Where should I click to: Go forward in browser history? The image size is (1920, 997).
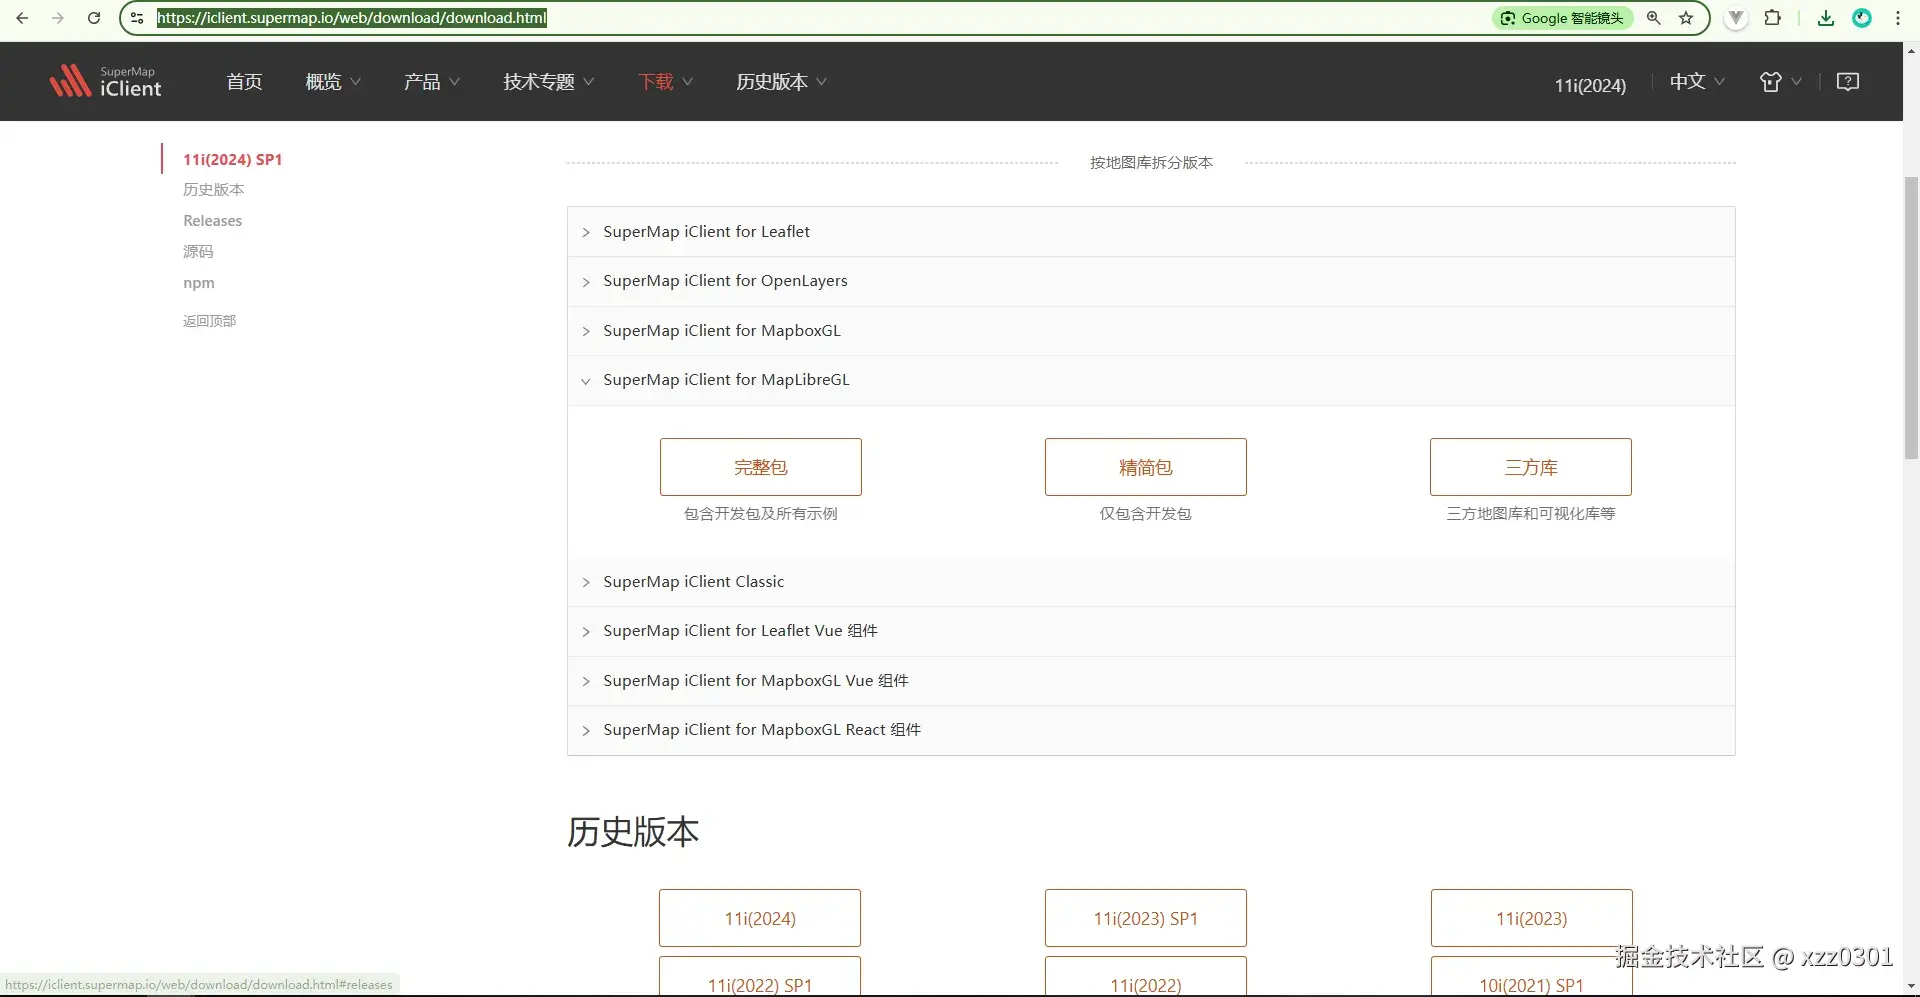click(x=58, y=18)
